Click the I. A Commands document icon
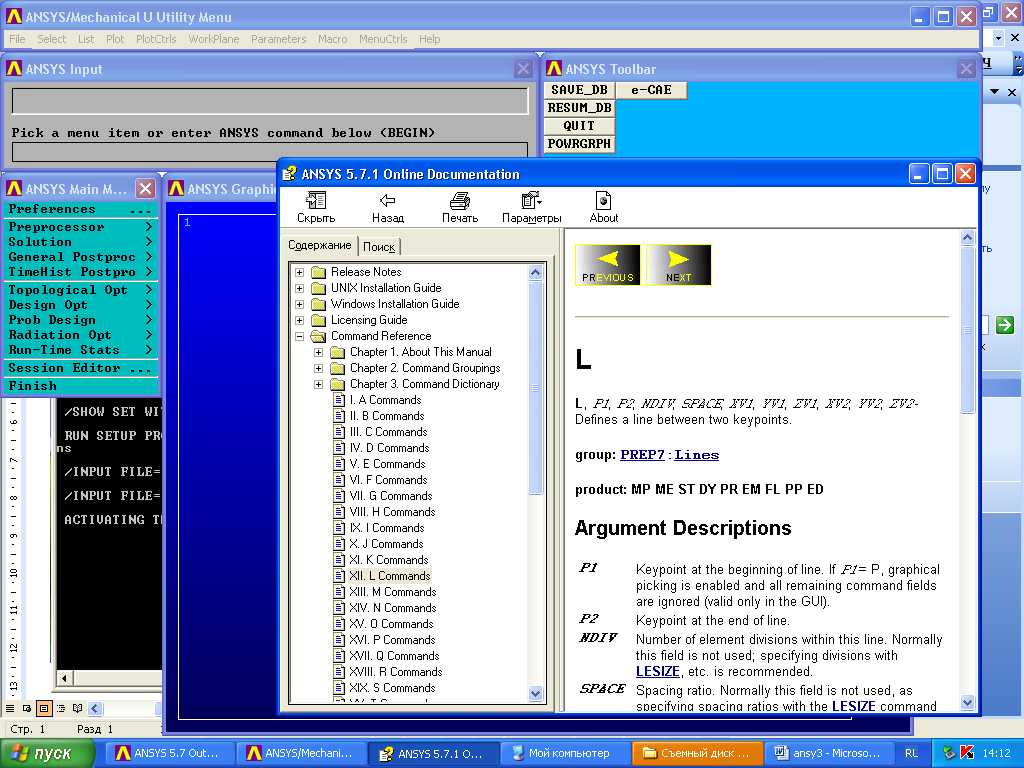Image resolution: width=1024 pixels, height=768 pixels. pyautogui.click(x=339, y=400)
